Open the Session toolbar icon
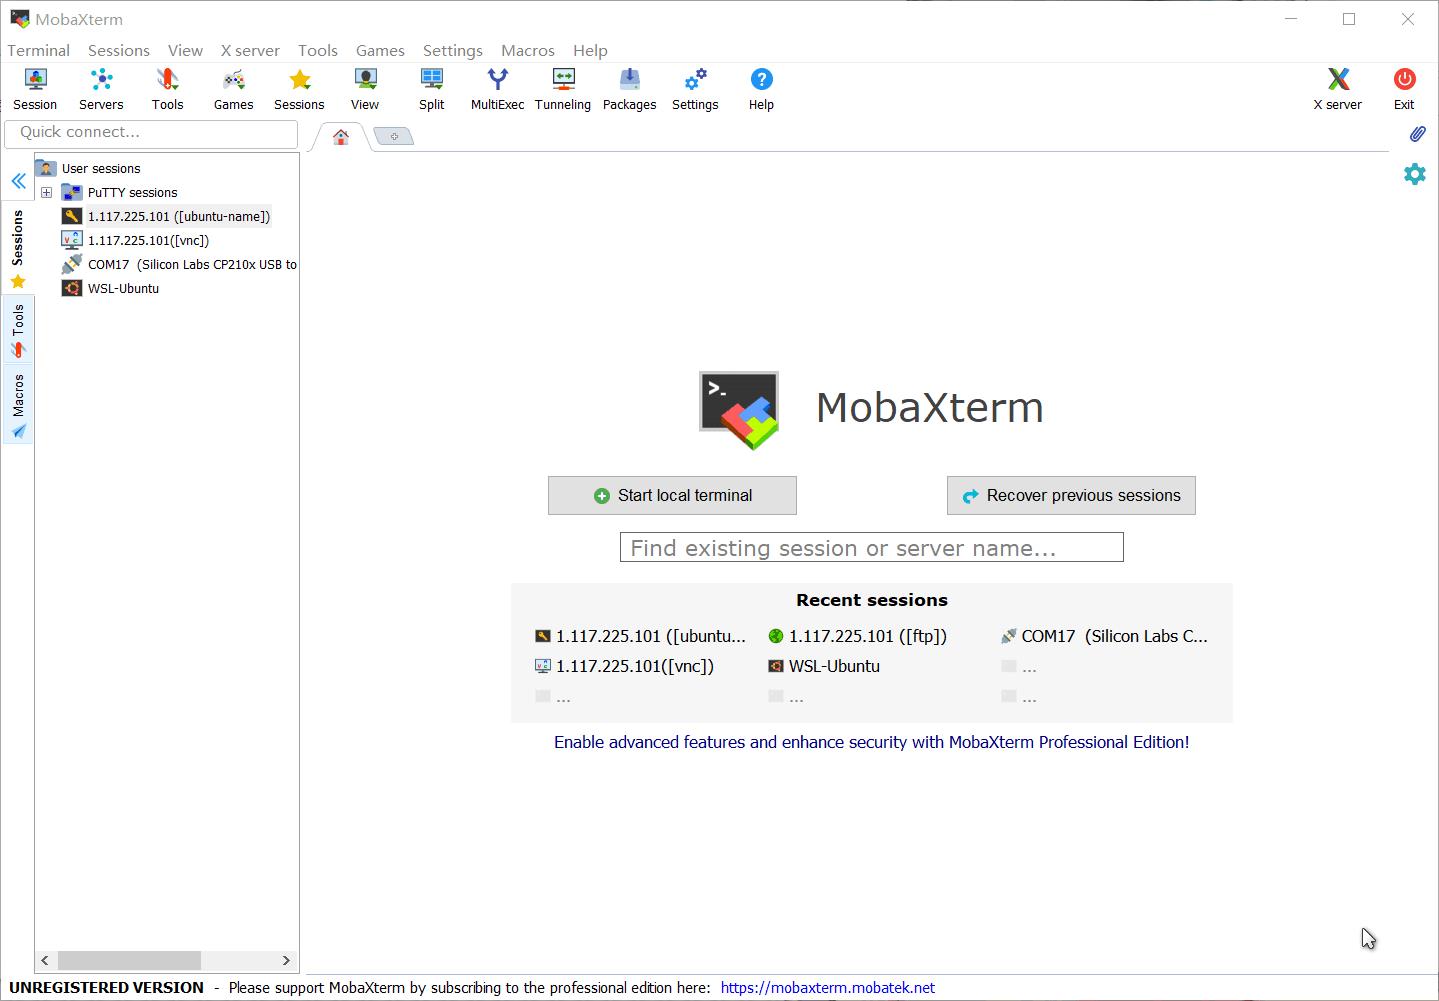 coord(35,89)
